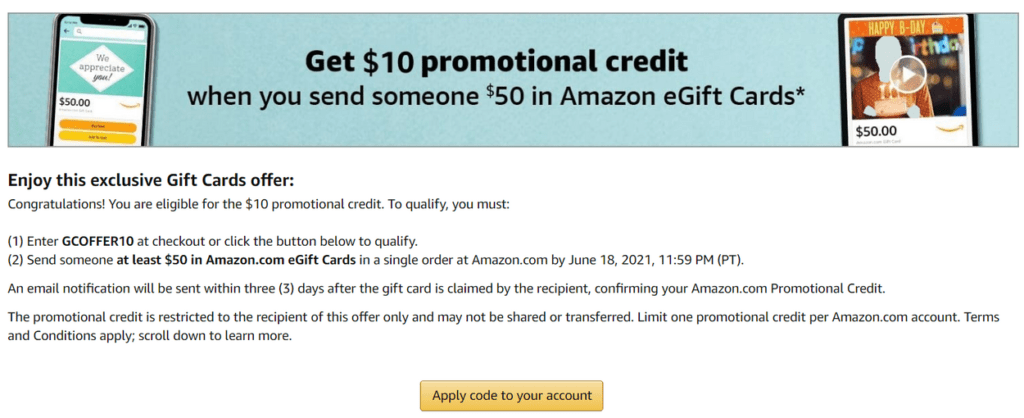The height and width of the screenshot is (418, 1024).
Task: Click the $50.00 price on the tablet card
Action: [x=877, y=129]
